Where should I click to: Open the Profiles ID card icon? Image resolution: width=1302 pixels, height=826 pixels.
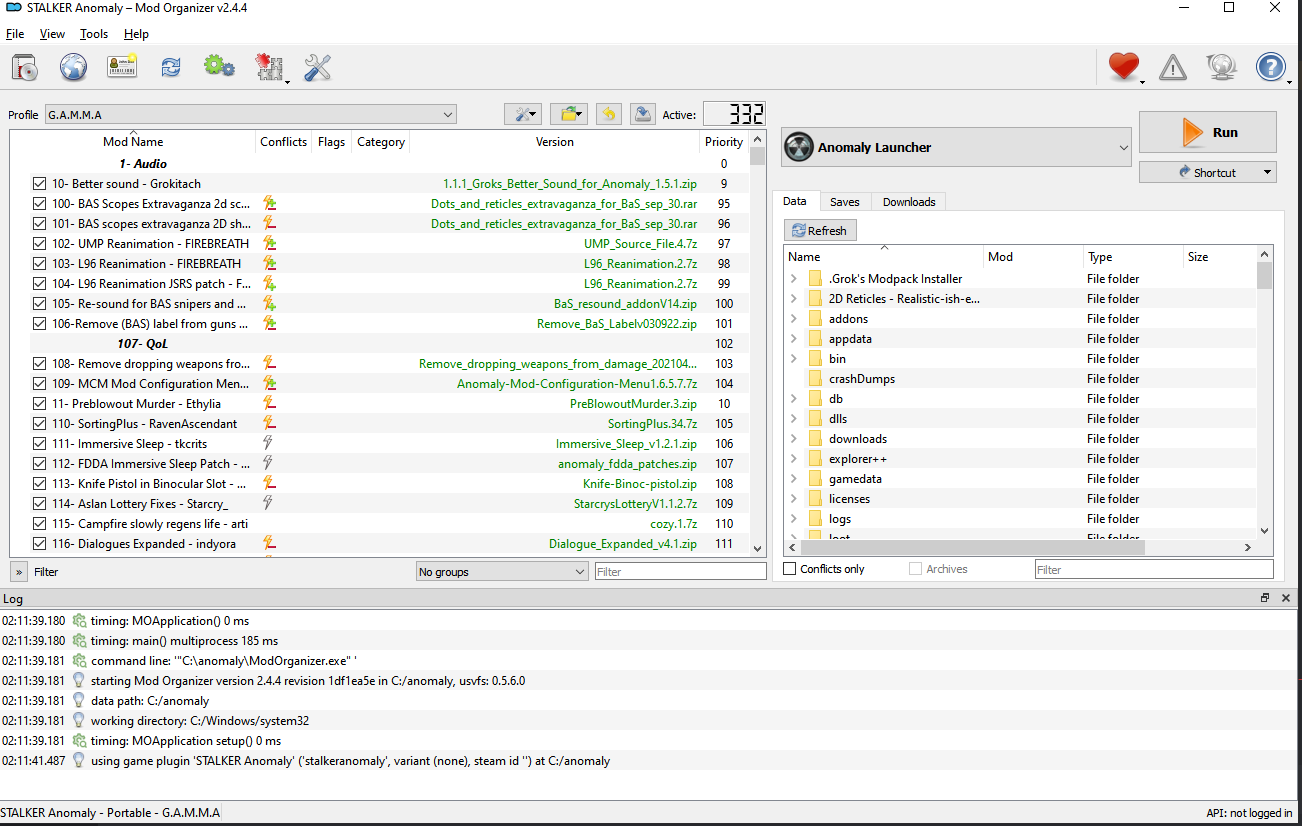122,68
